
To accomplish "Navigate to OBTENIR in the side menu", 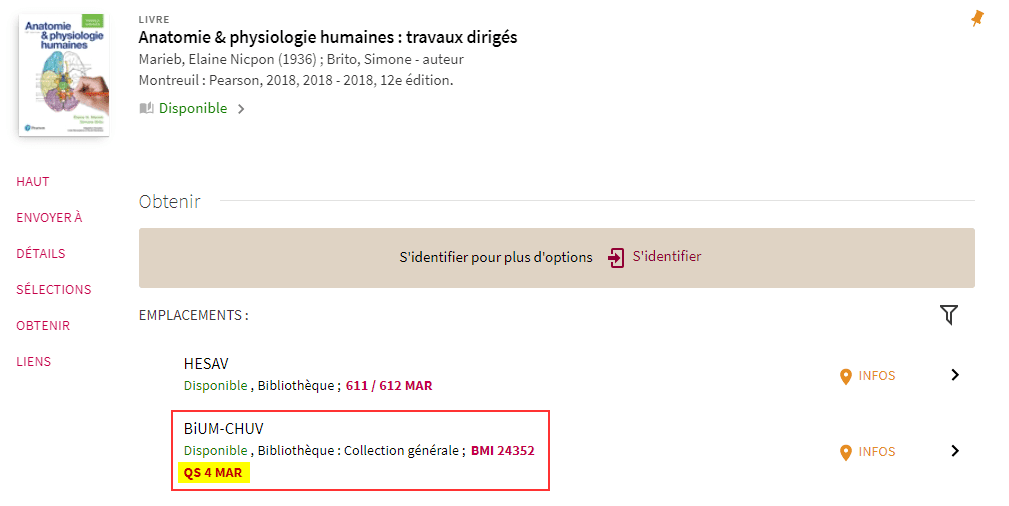I will tap(43, 326).
